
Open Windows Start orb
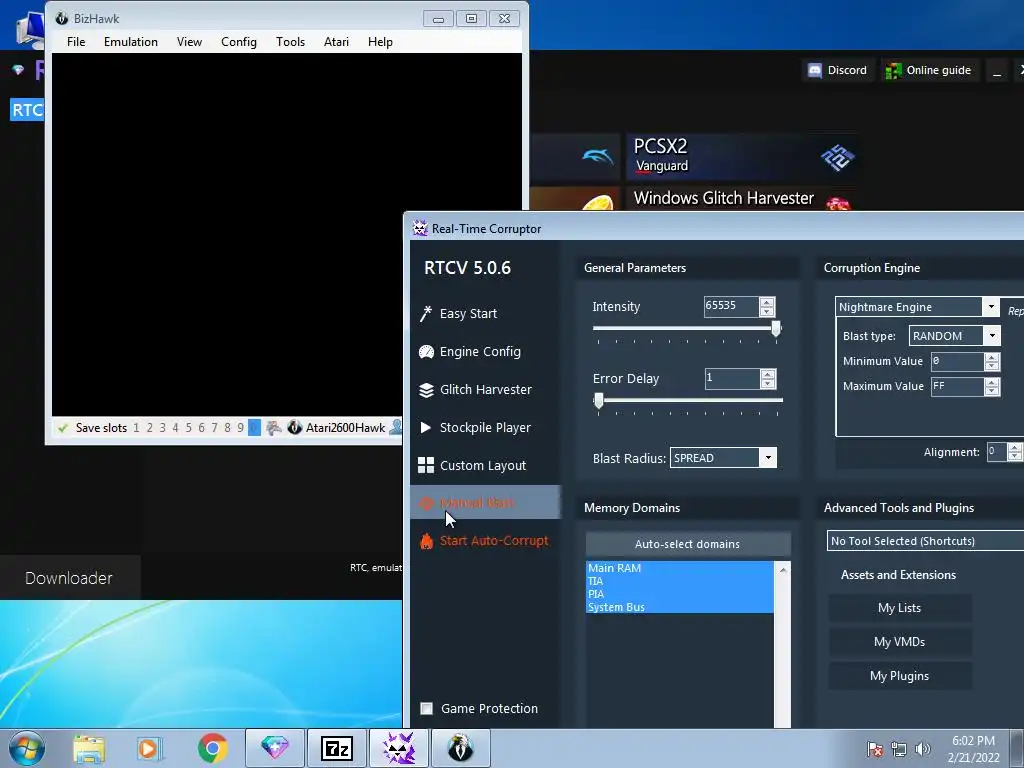[27, 748]
